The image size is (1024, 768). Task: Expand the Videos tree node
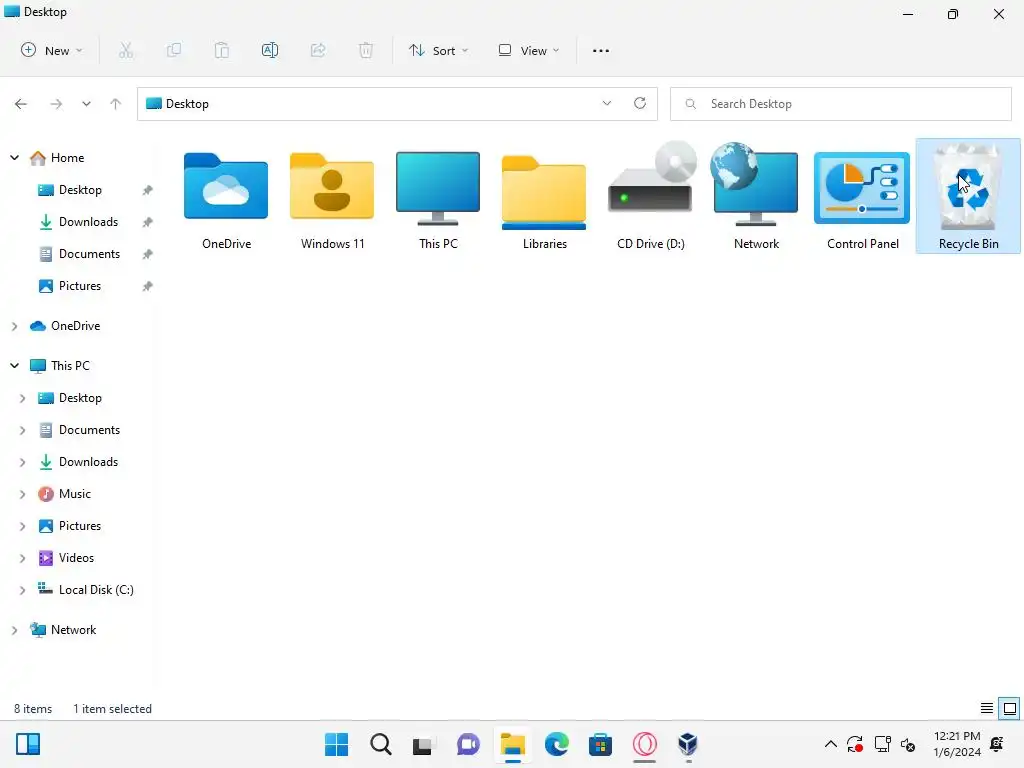point(22,558)
